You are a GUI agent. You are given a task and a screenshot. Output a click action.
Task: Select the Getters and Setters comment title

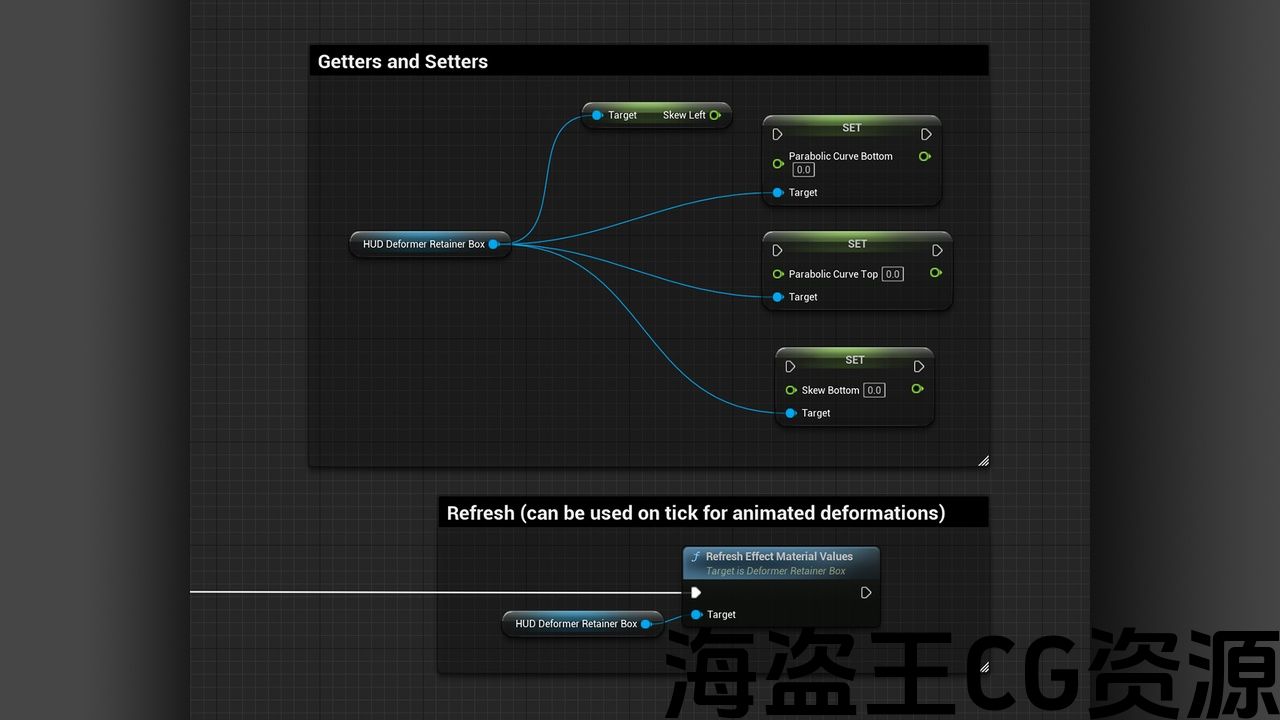click(403, 62)
